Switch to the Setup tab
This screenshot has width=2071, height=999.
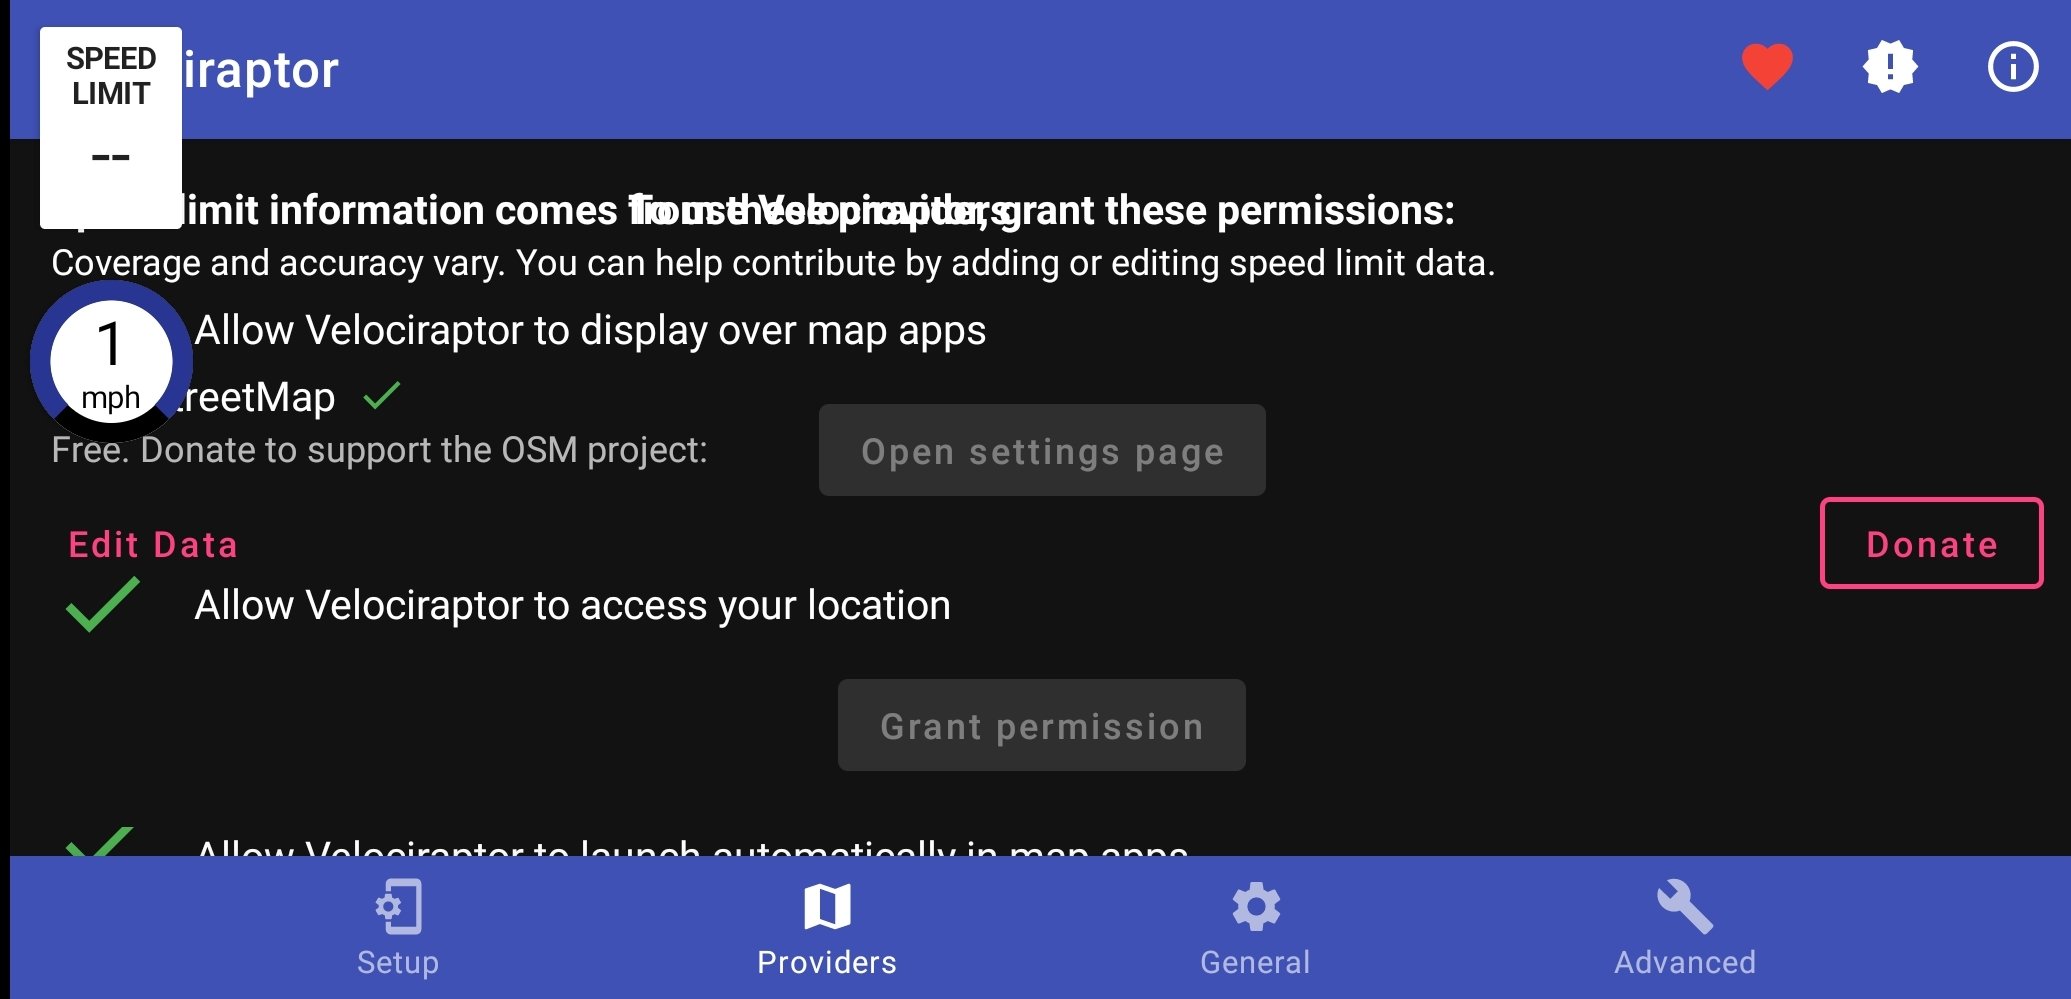(398, 927)
